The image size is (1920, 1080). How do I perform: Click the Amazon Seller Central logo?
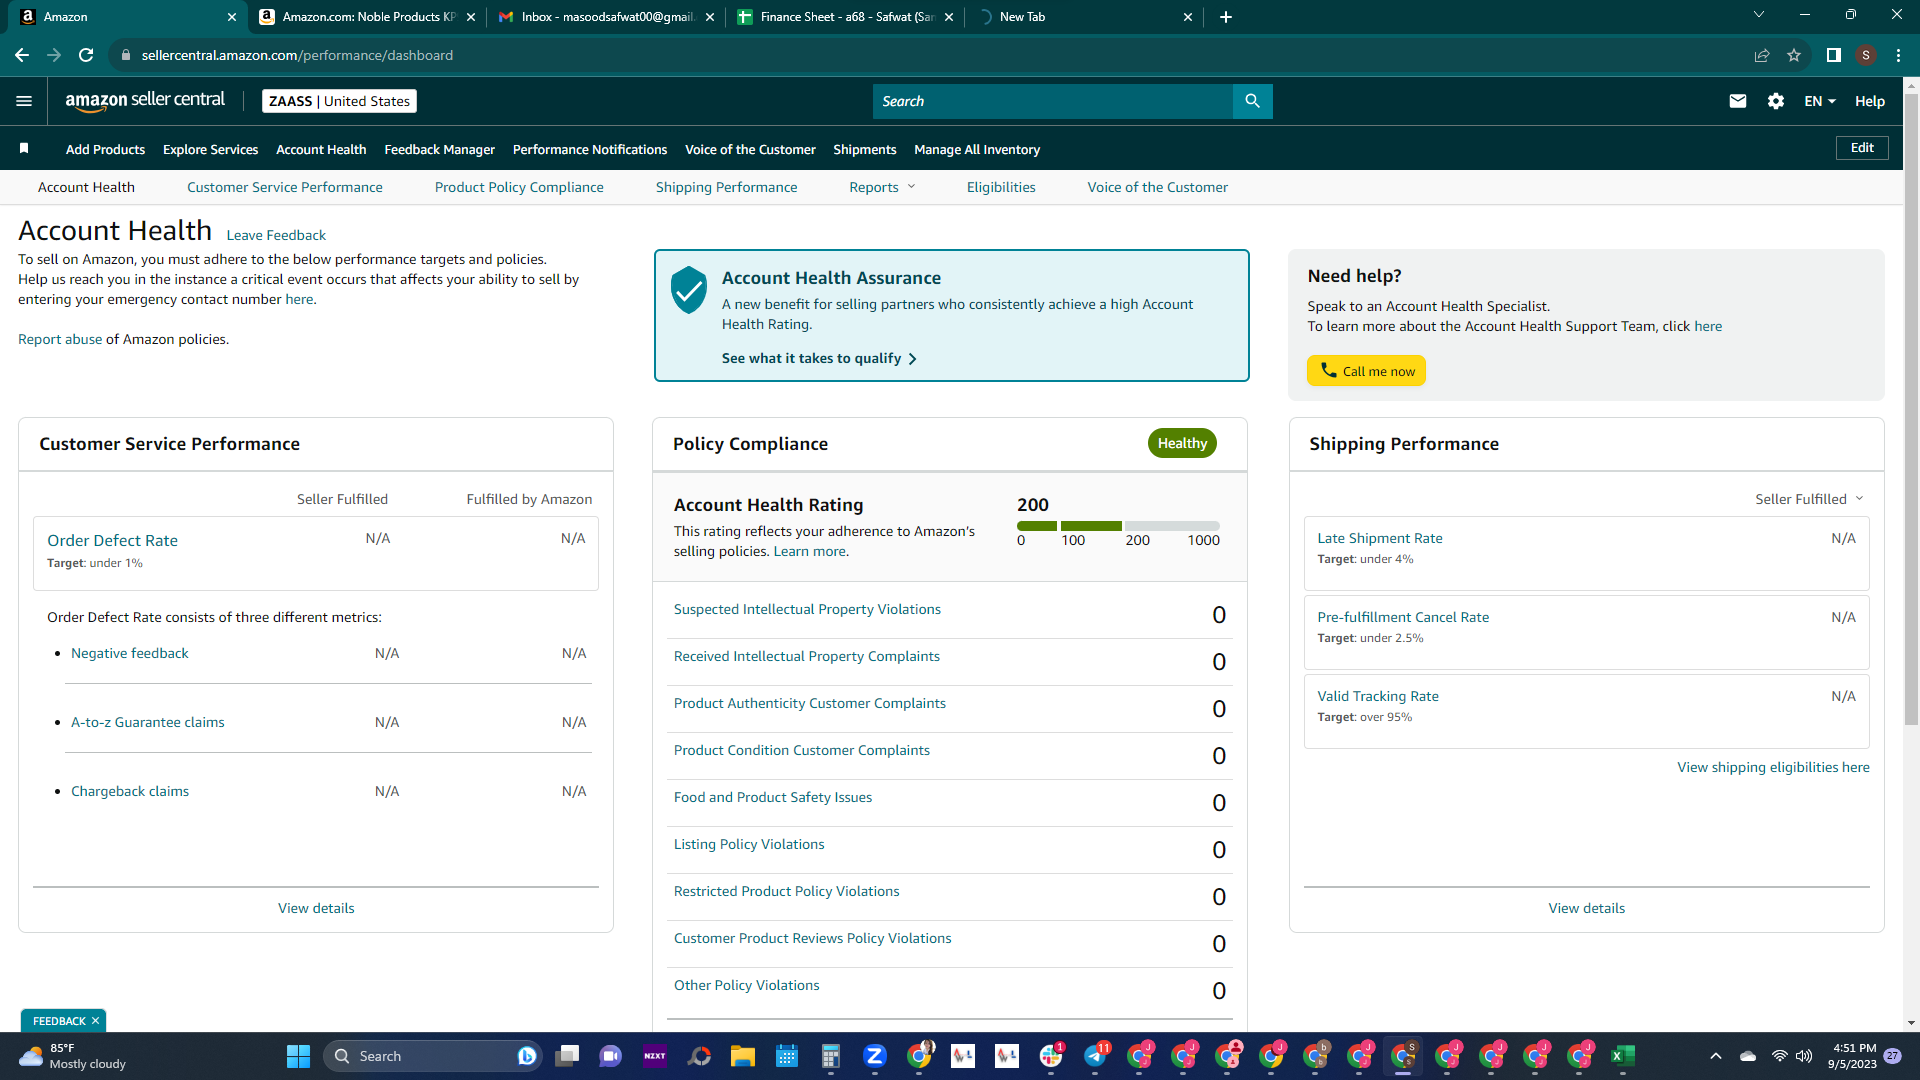coord(145,100)
